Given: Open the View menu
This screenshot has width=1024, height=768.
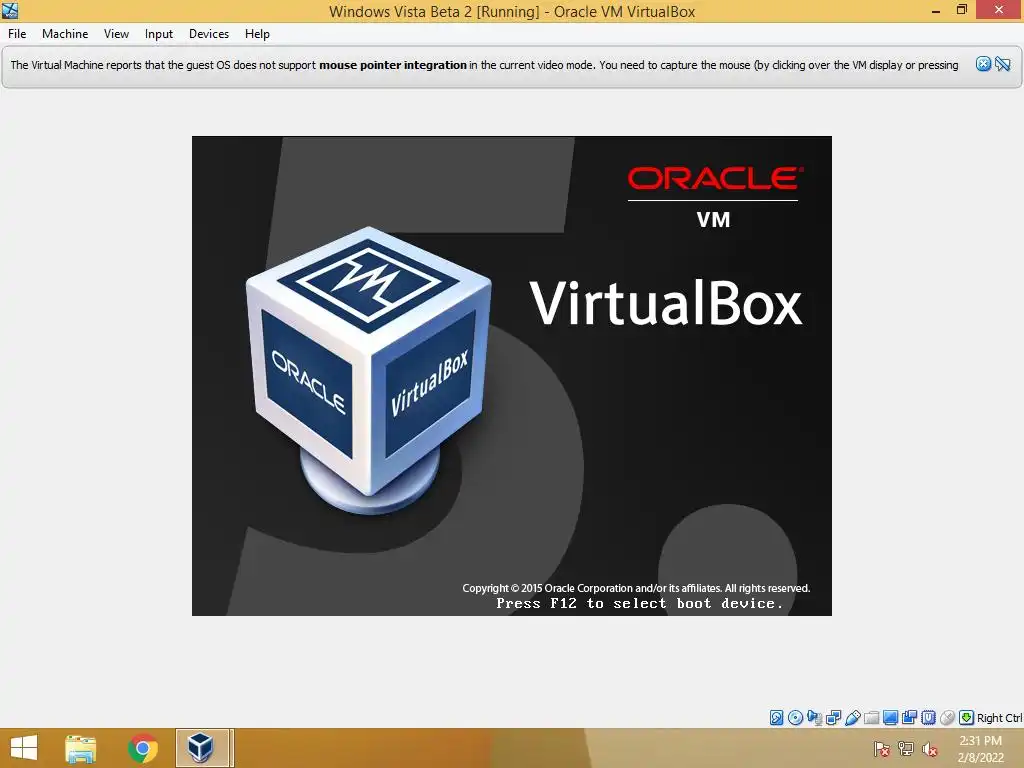Looking at the screenshot, I should point(116,34).
